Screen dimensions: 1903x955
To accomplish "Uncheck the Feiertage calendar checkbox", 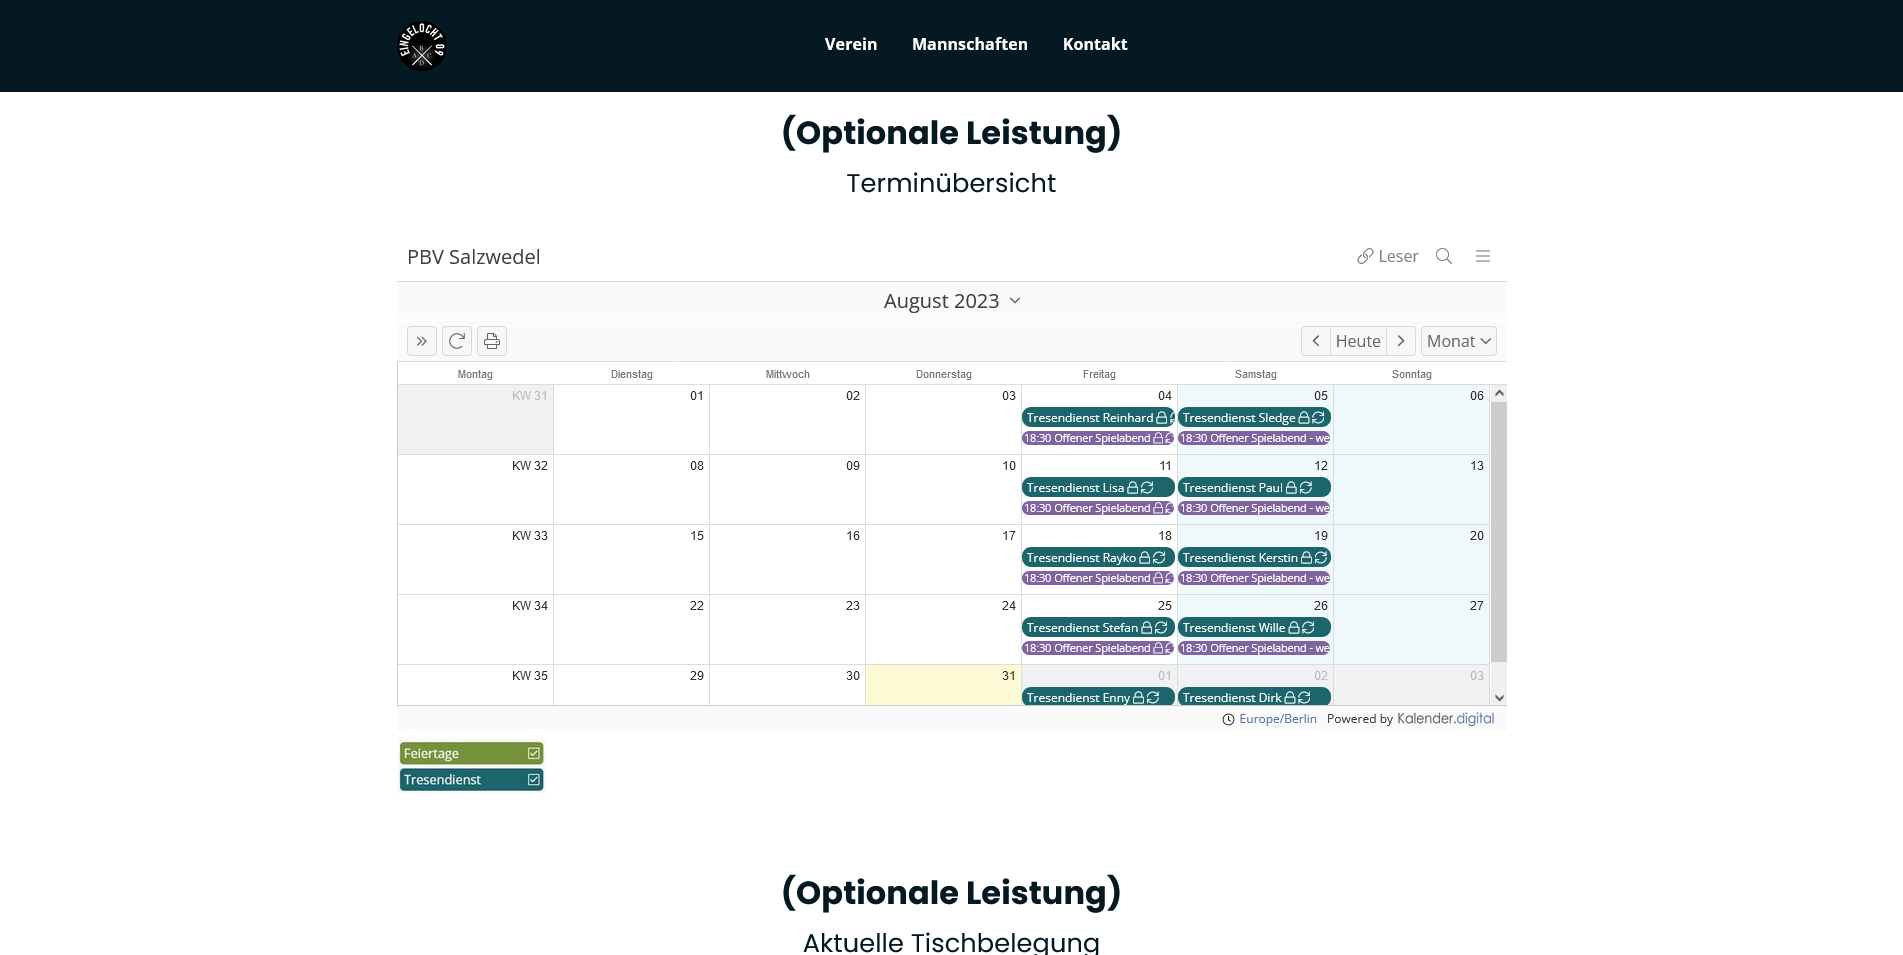I will pyautogui.click(x=534, y=753).
